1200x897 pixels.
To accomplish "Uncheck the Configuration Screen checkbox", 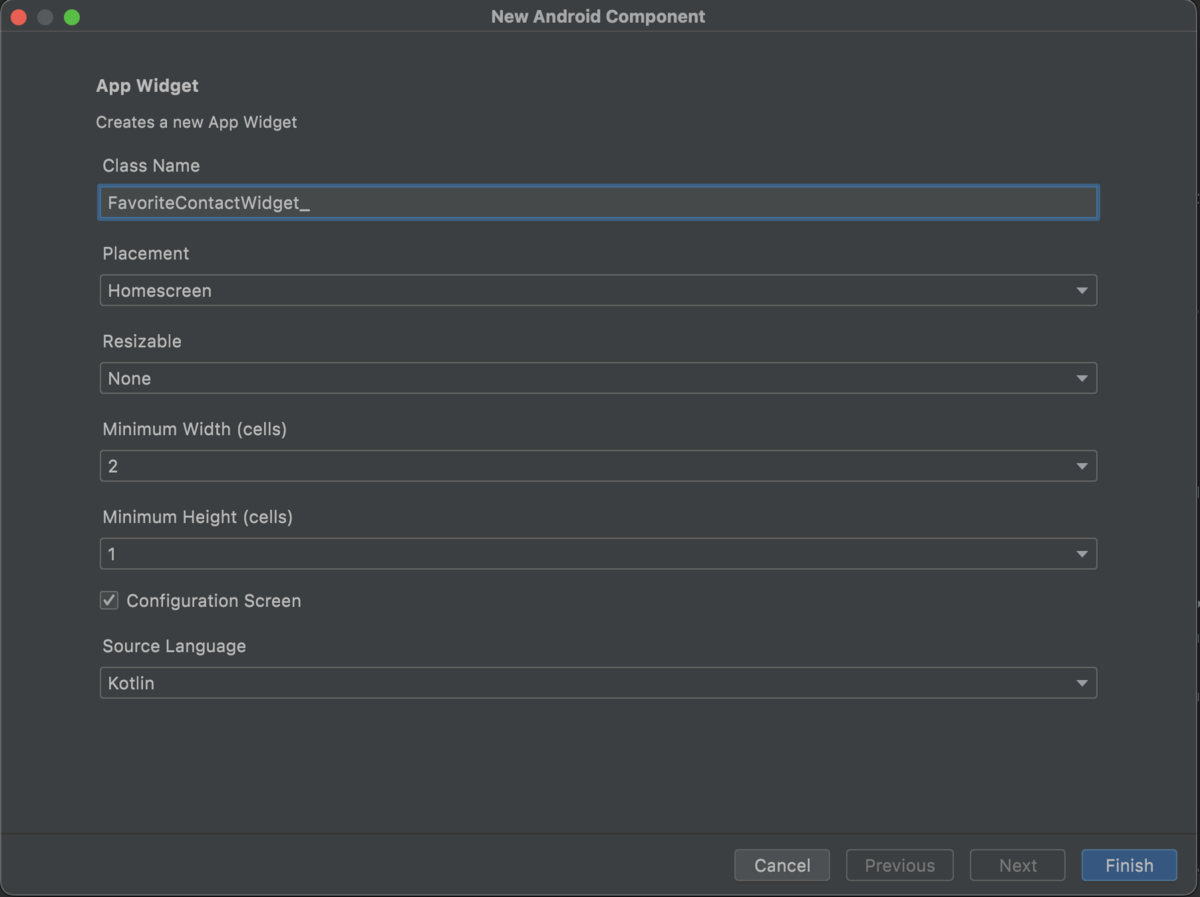I will 109,600.
